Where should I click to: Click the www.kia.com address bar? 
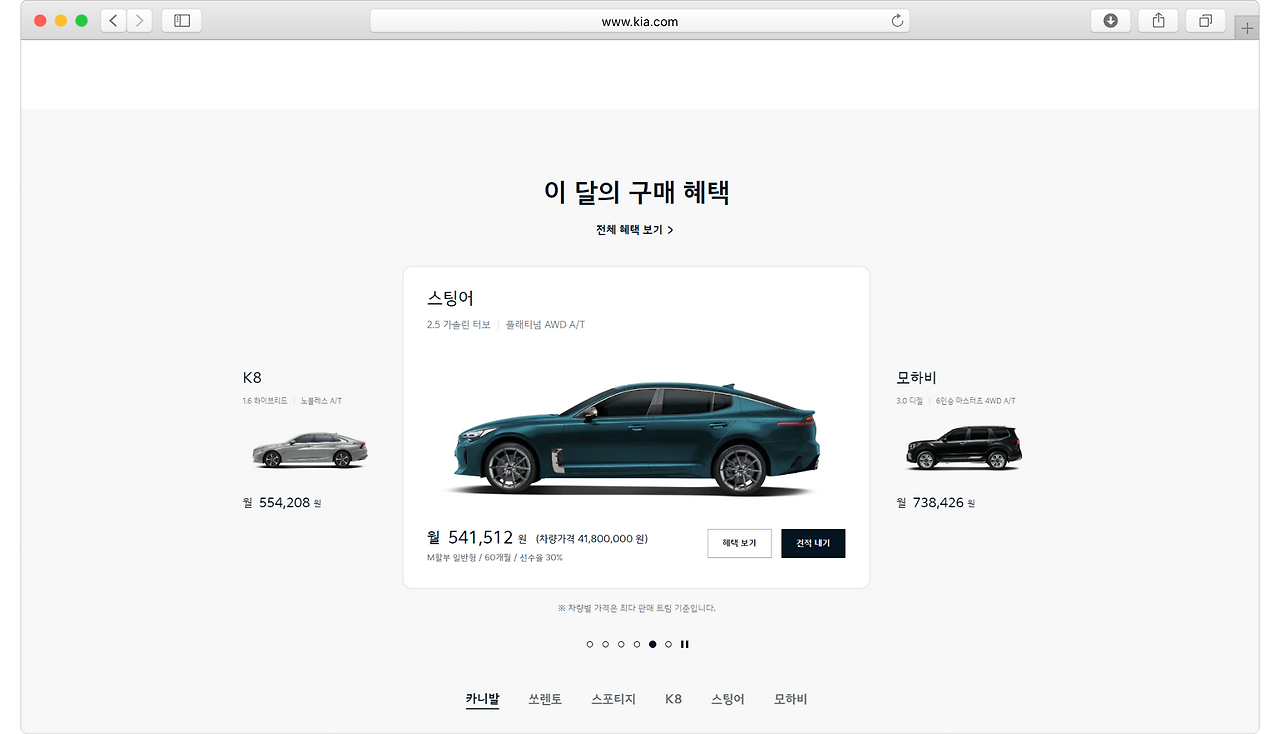(x=640, y=21)
